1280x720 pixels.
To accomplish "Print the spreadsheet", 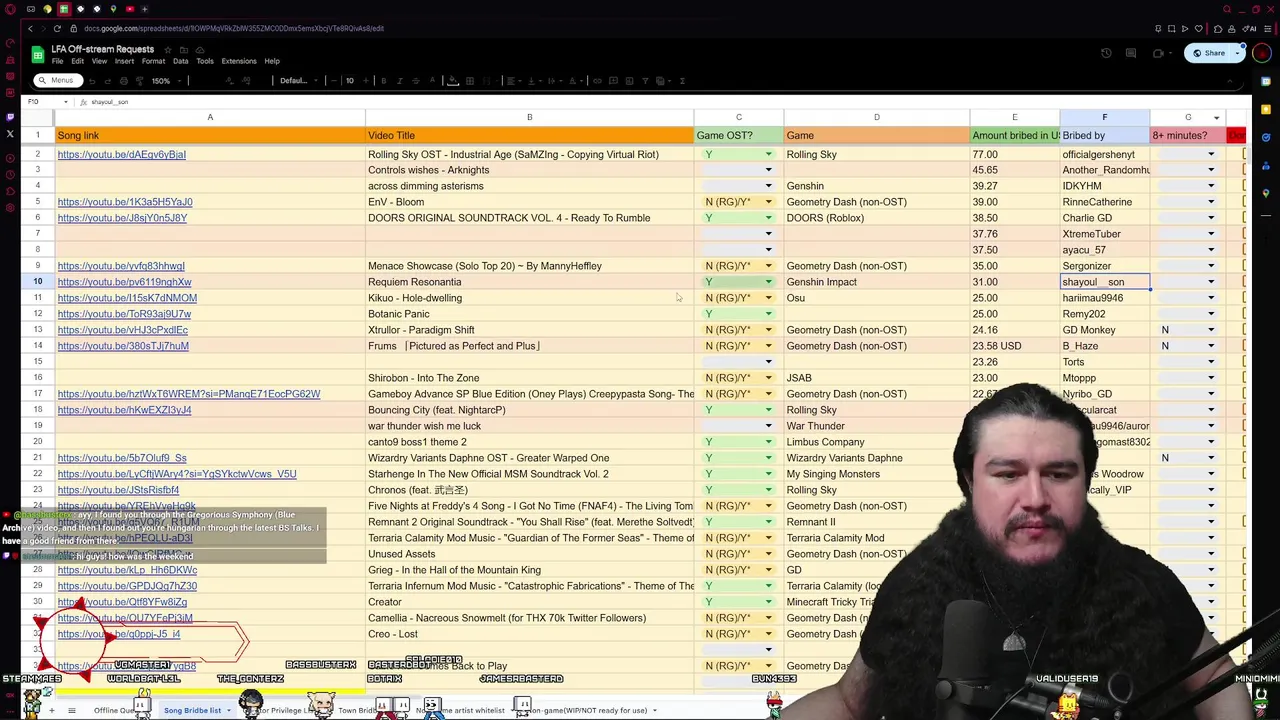I will point(124,81).
